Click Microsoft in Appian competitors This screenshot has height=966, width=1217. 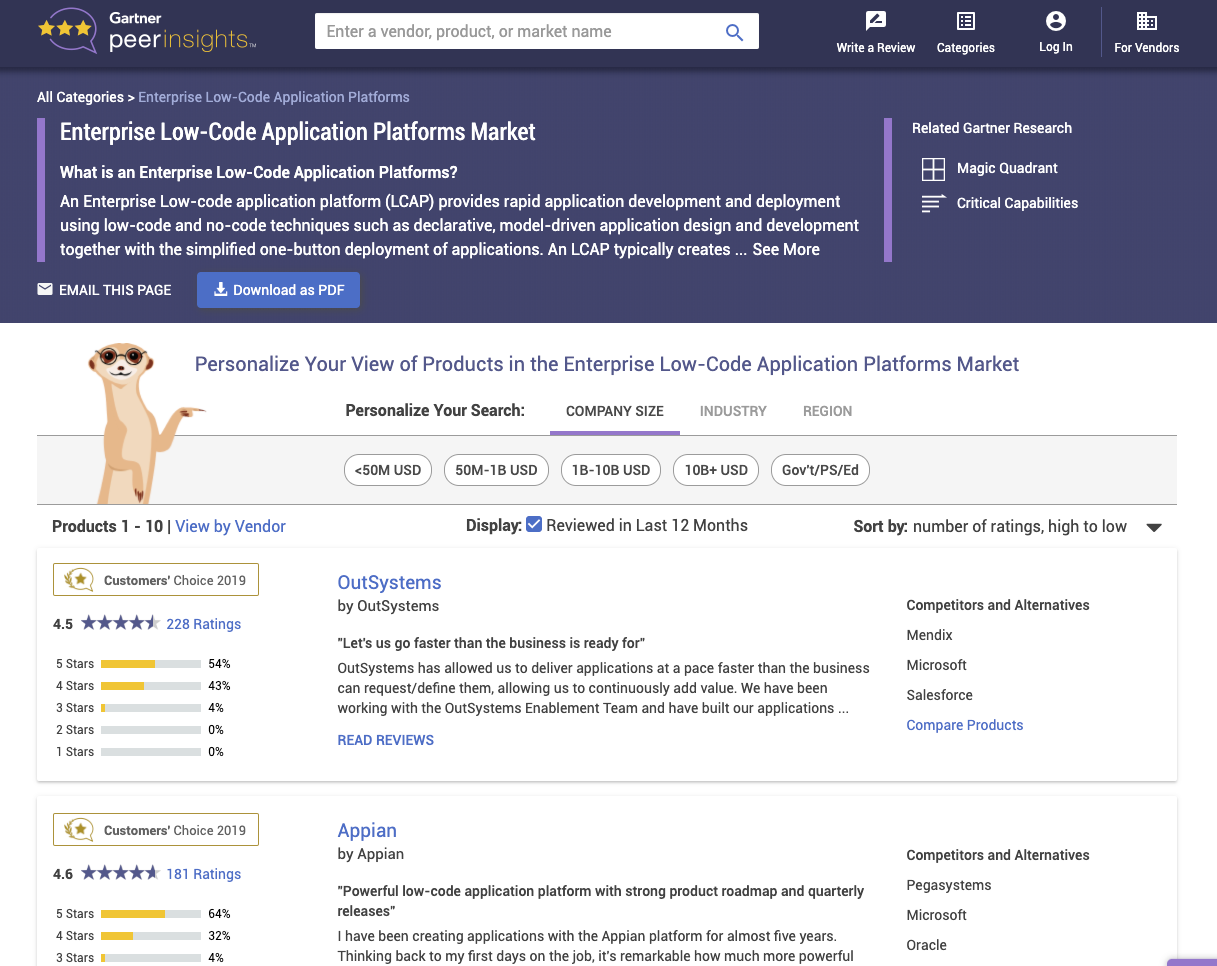(x=936, y=915)
